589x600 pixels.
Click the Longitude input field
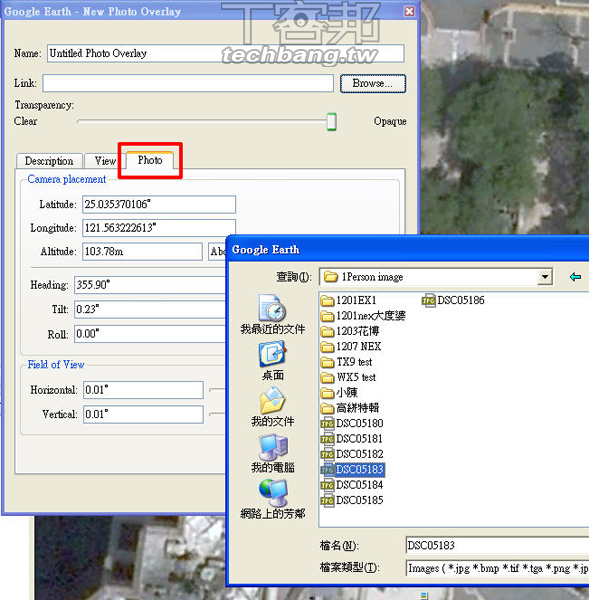[x=159, y=228]
